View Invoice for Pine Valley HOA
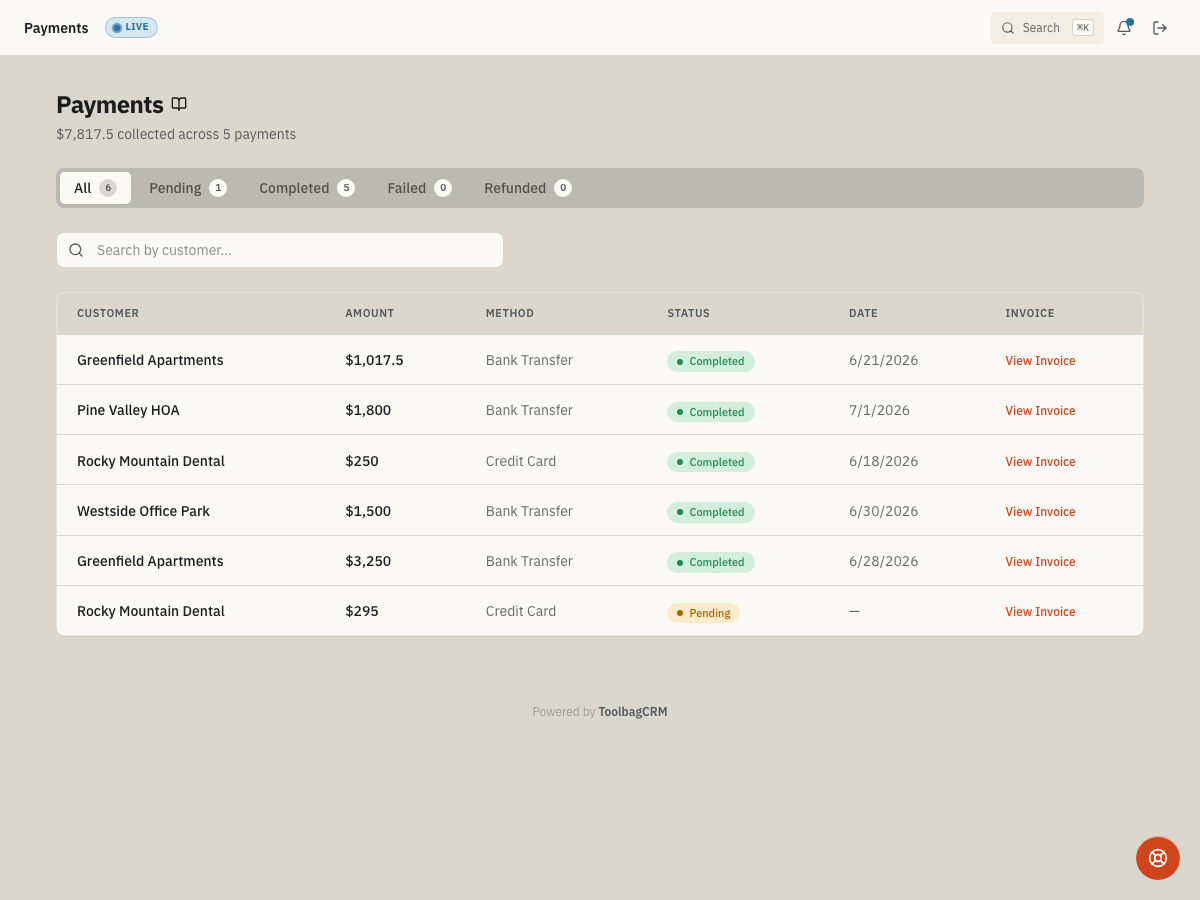1200x900 pixels. [1040, 411]
